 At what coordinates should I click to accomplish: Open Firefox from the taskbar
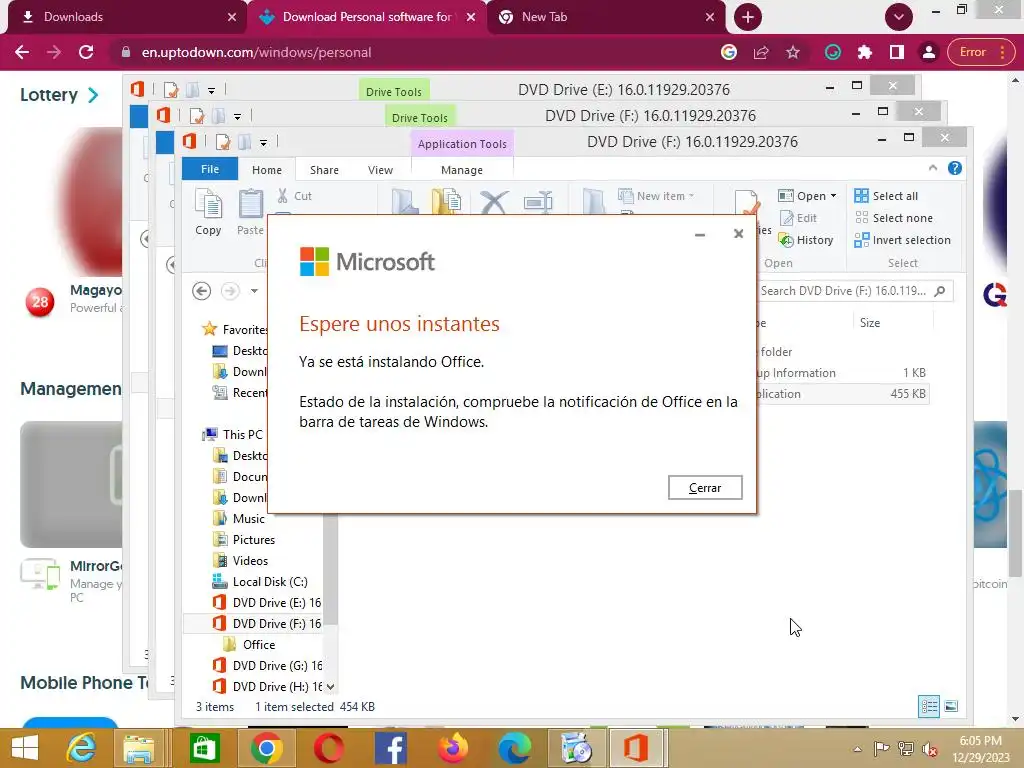pos(453,747)
